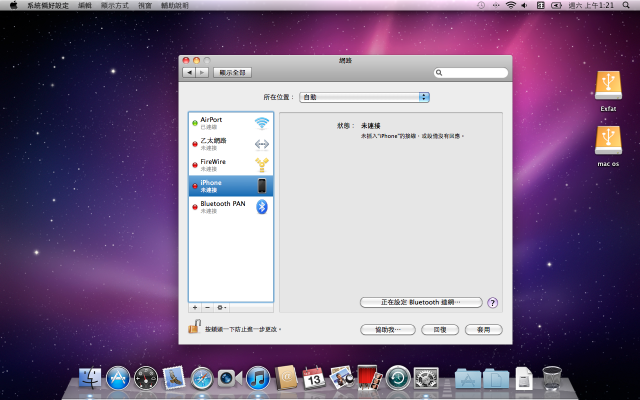Open the gear action menu

(x=221, y=307)
